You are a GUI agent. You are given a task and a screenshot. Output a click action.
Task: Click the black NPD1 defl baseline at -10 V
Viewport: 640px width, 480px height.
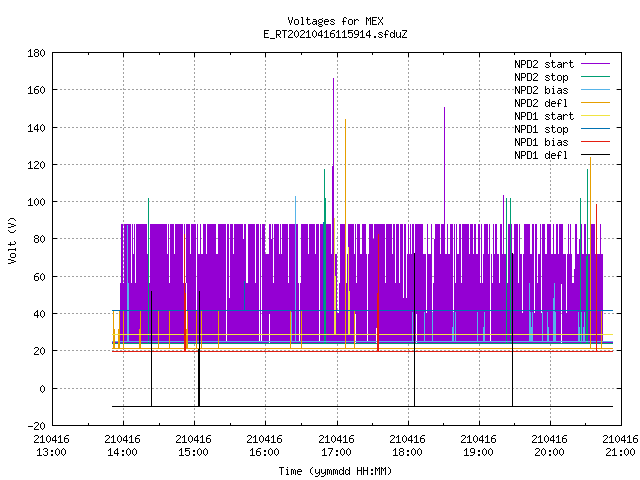point(362,407)
